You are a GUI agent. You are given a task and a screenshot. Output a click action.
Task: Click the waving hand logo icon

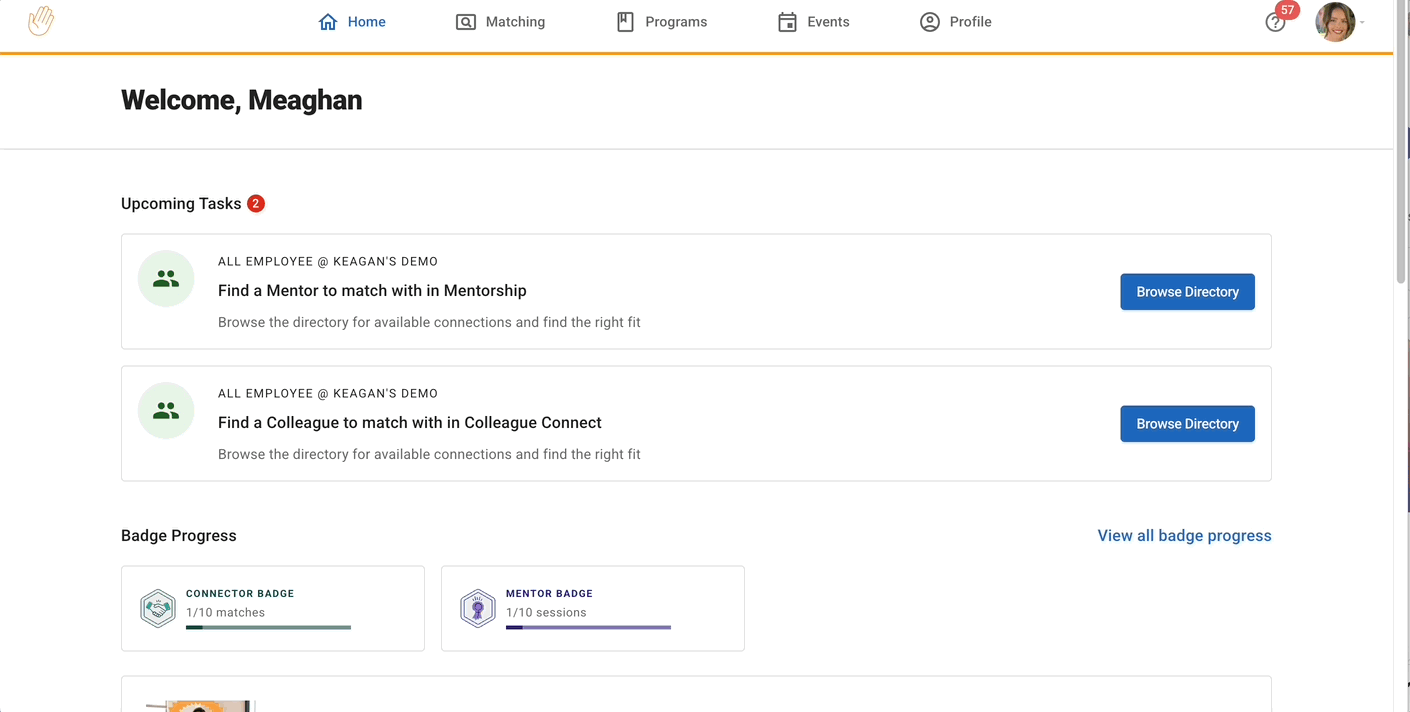click(41, 21)
